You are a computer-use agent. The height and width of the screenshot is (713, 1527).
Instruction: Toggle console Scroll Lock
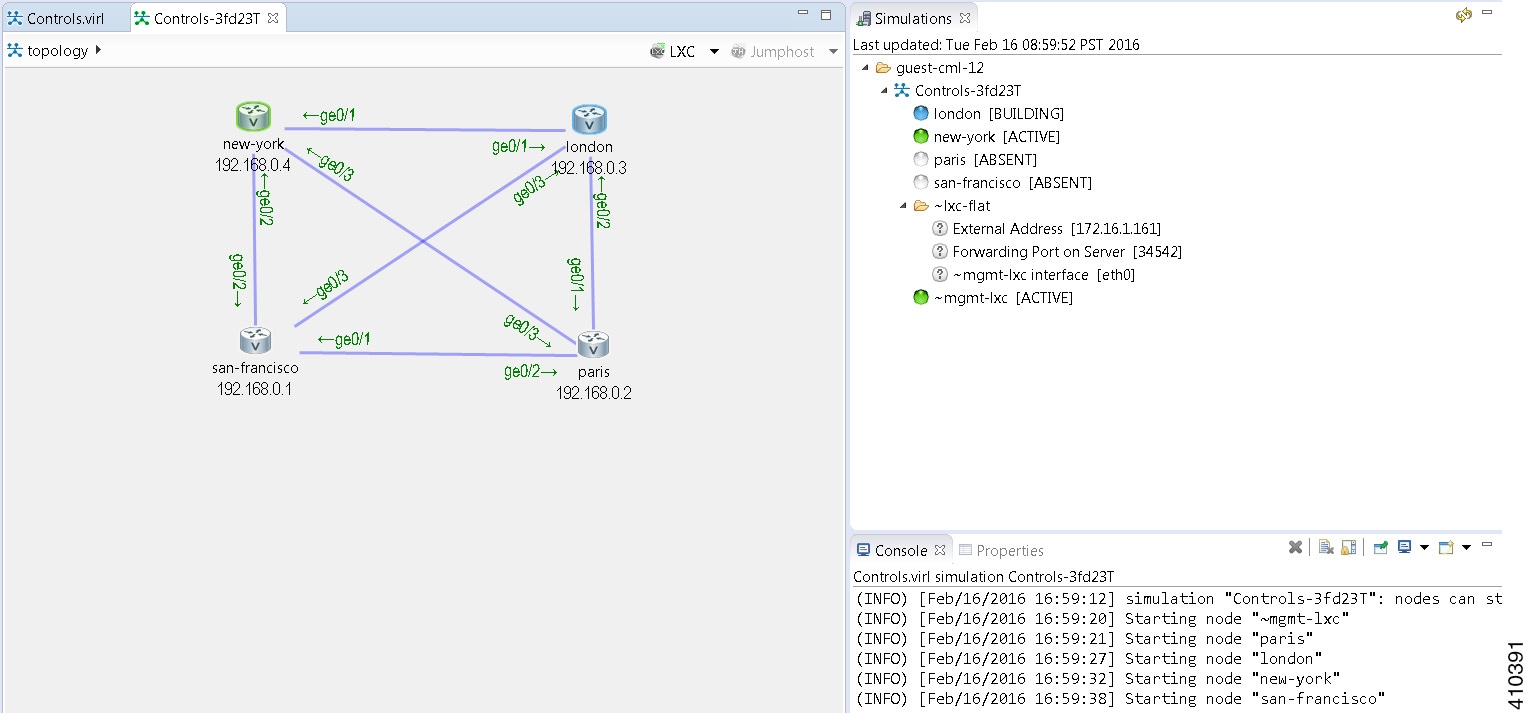point(1348,547)
